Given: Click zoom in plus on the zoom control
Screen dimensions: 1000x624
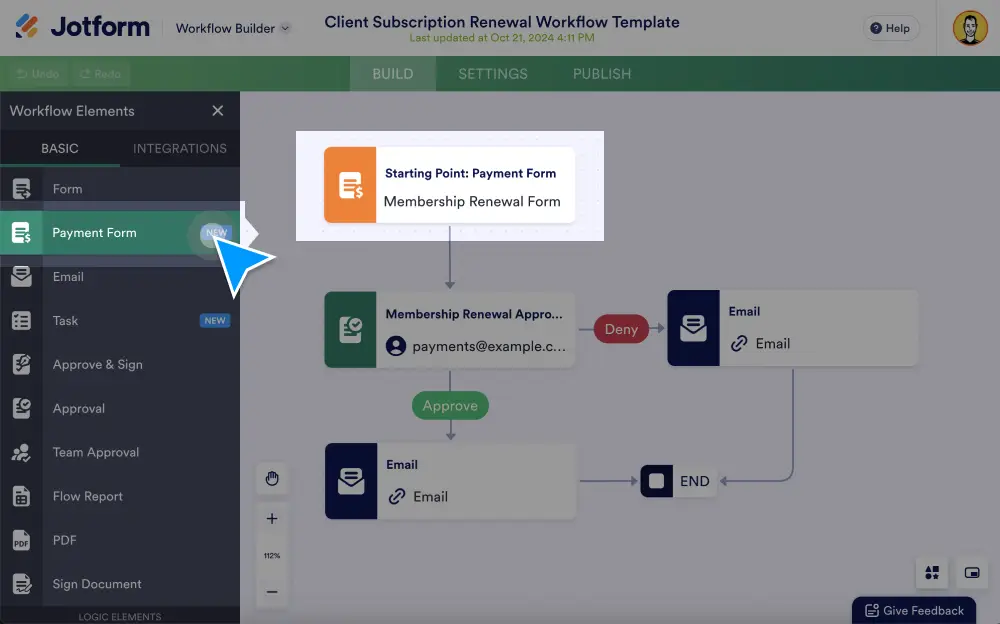Looking at the screenshot, I should pyautogui.click(x=272, y=518).
